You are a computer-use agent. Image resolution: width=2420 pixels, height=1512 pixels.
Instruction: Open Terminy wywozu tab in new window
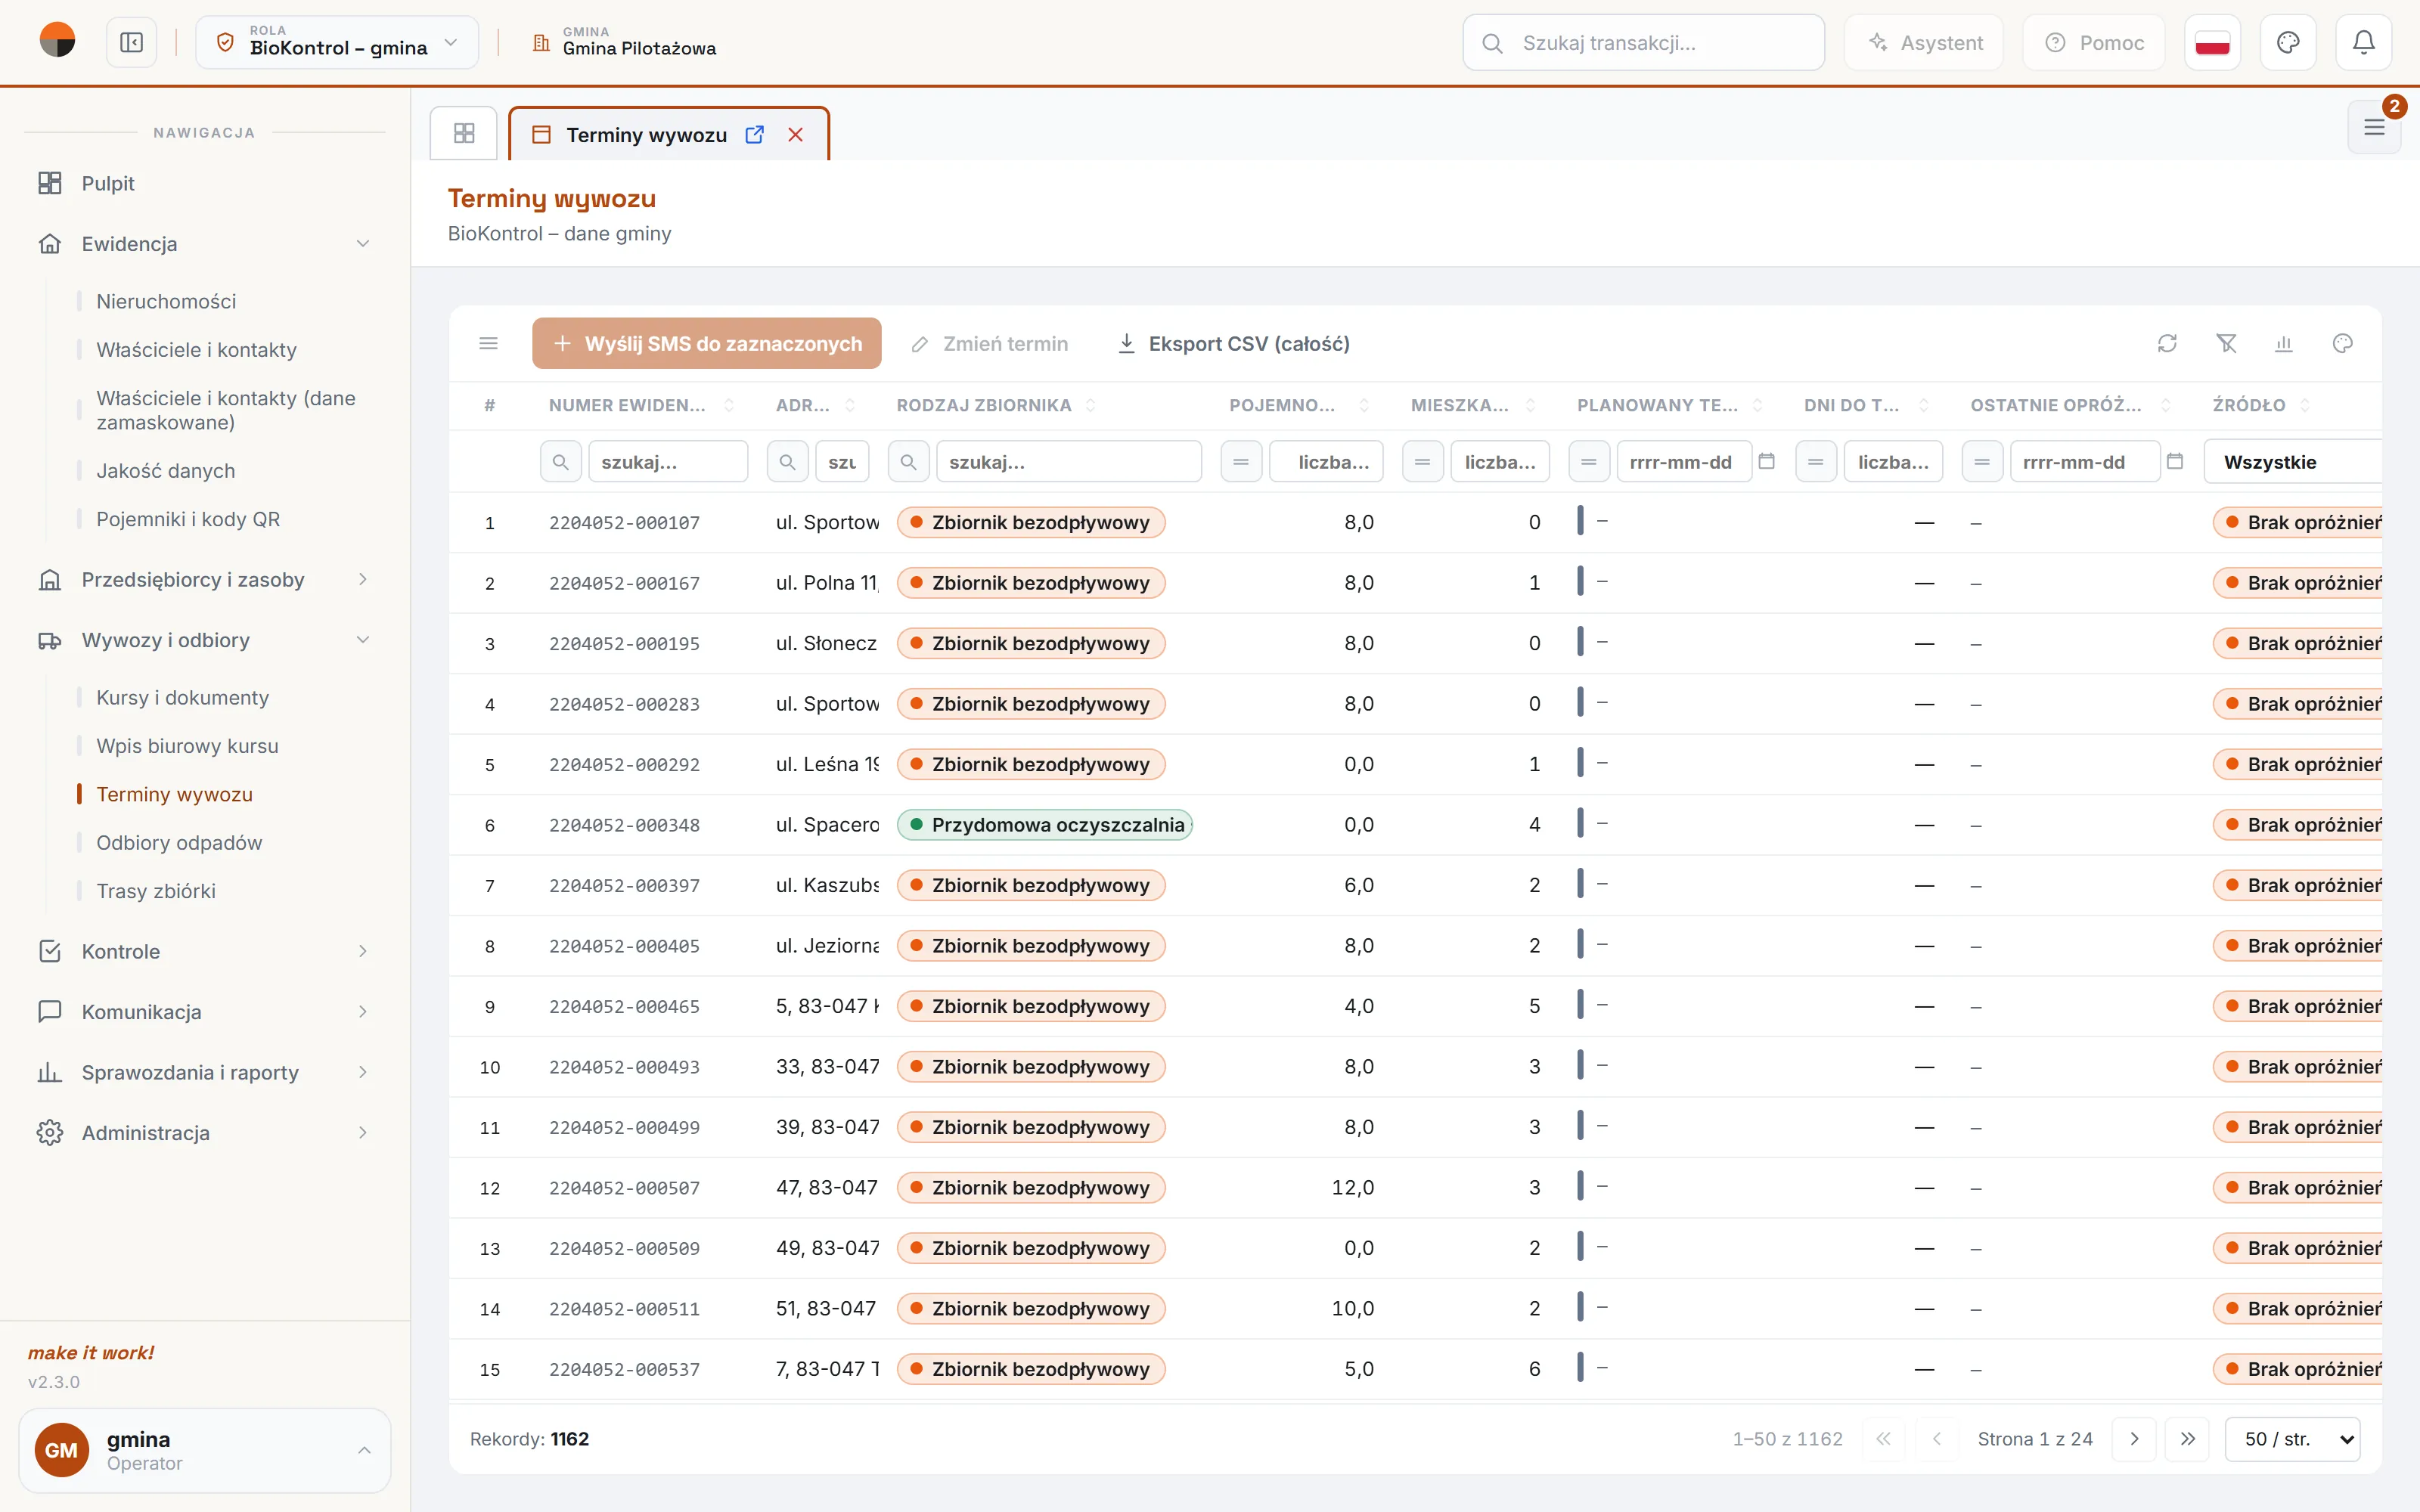(x=755, y=135)
